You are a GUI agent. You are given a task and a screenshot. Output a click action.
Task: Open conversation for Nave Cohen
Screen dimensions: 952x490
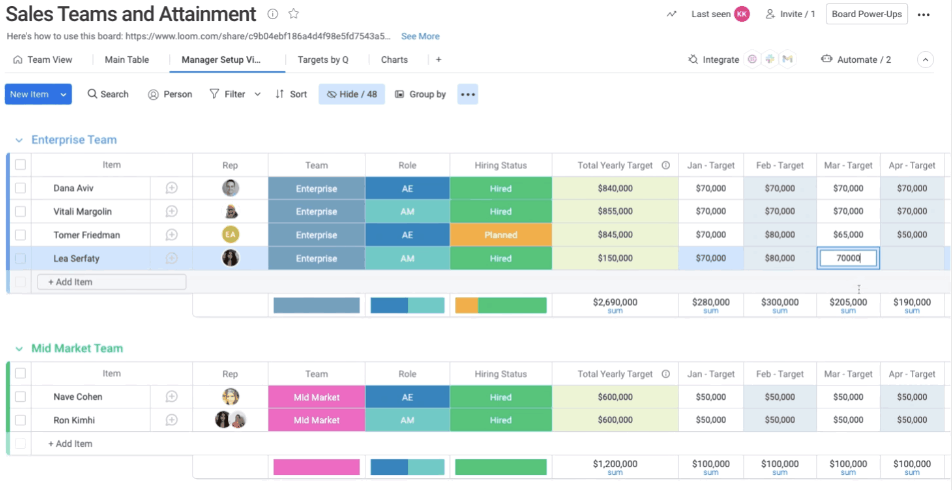tap(172, 396)
